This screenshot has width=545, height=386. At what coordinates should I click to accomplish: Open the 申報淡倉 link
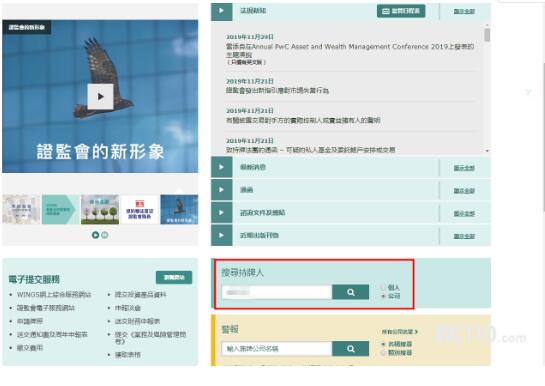(x=128, y=308)
